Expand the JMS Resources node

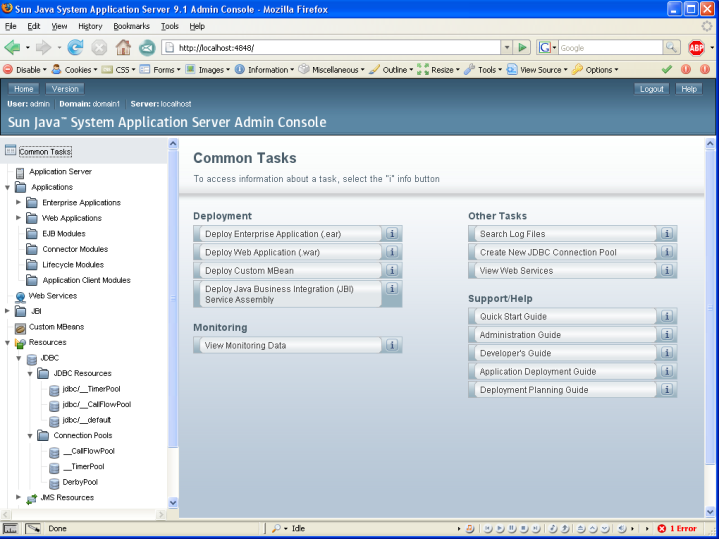[18, 497]
